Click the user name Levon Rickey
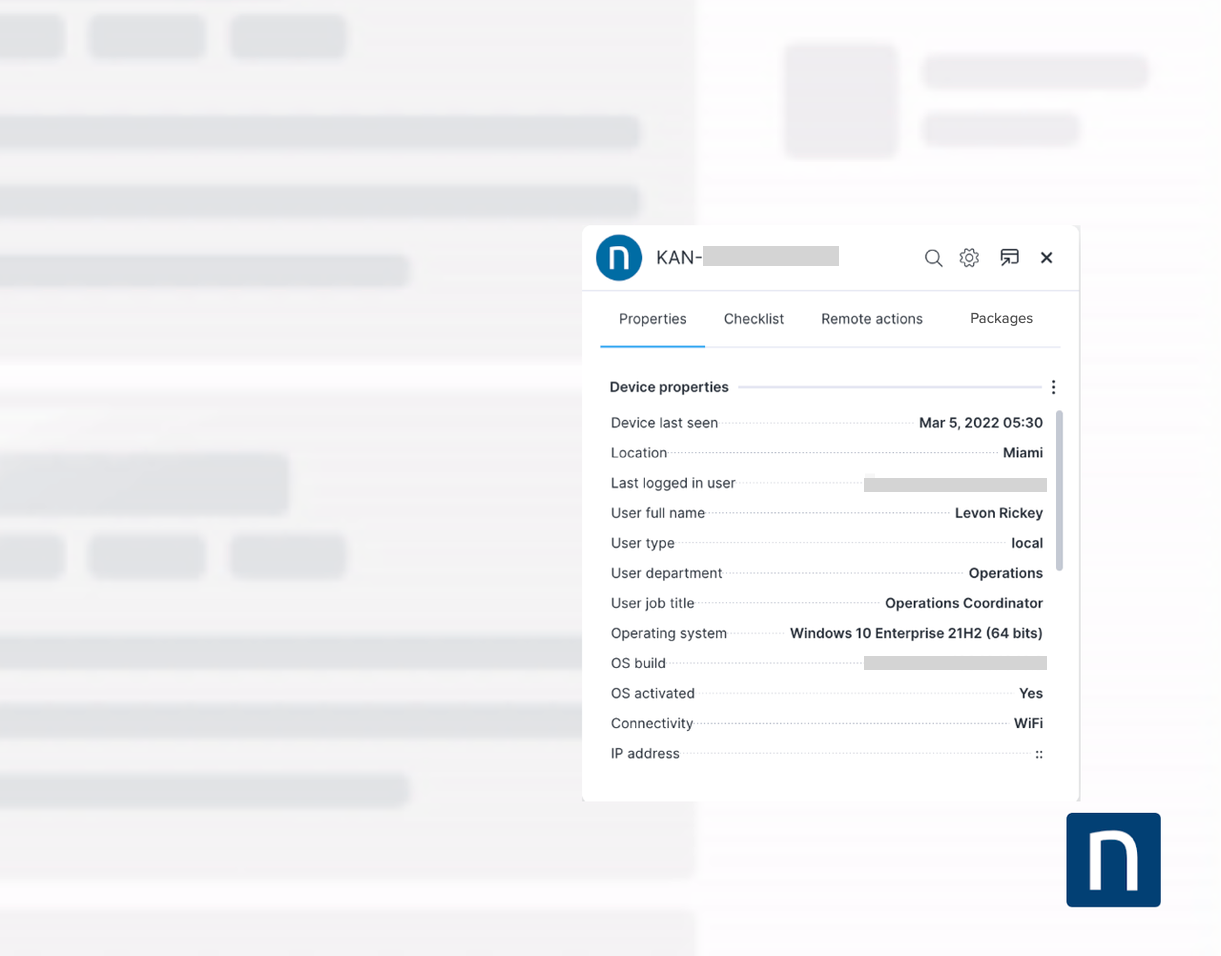 click(998, 513)
